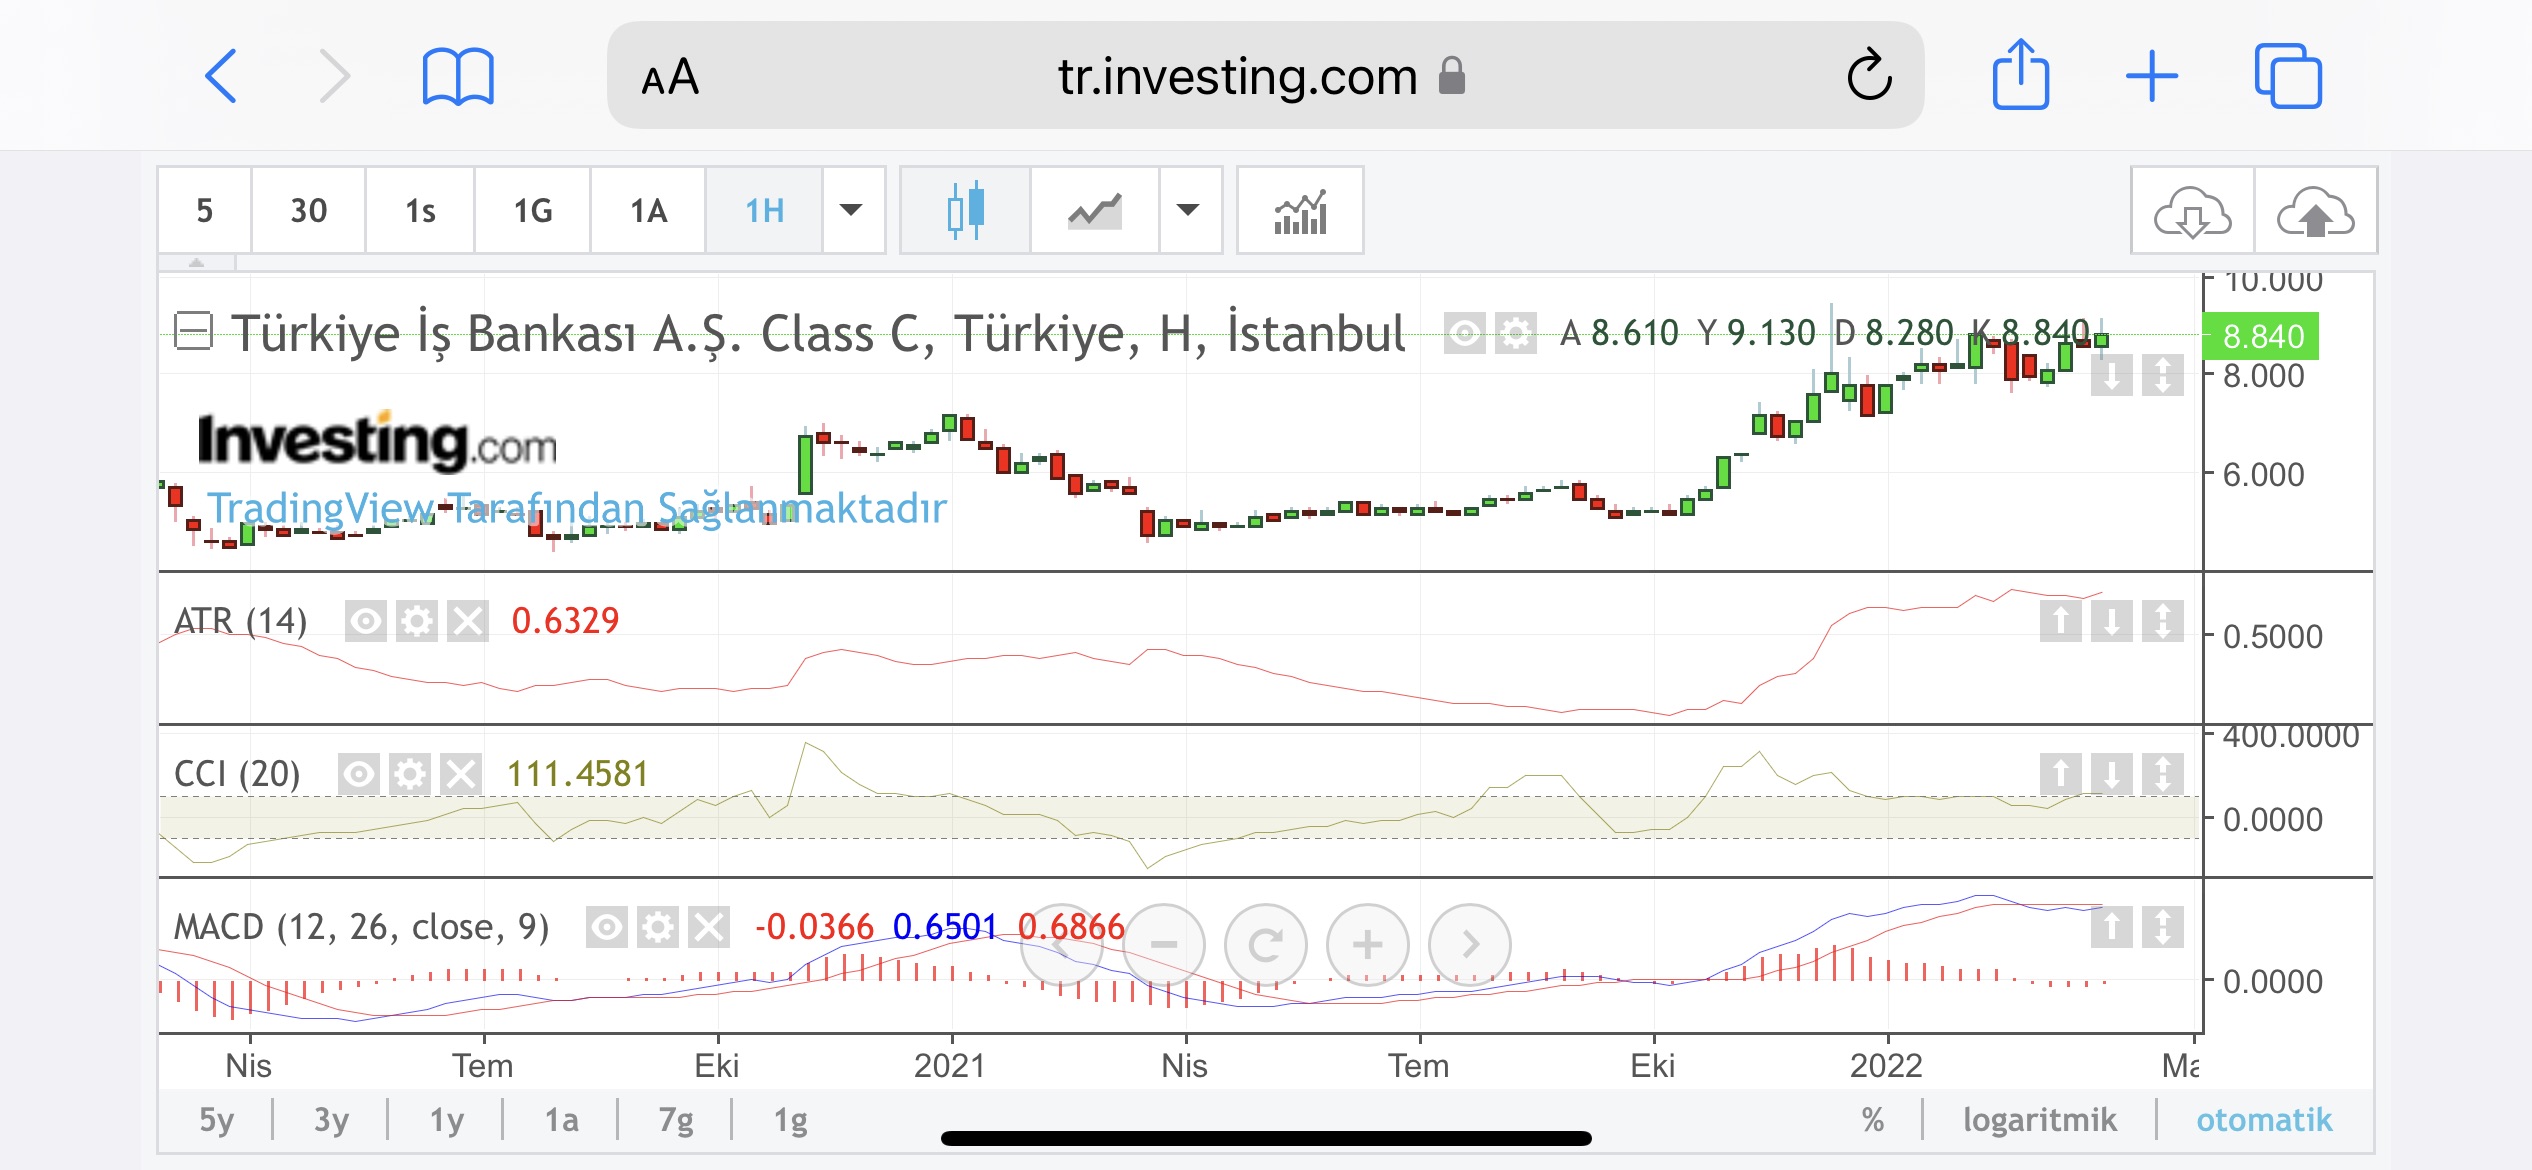The image size is (2532, 1170).
Task: Hide the MACD indicator with the eye icon
Action: pyautogui.click(x=607, y=927)
